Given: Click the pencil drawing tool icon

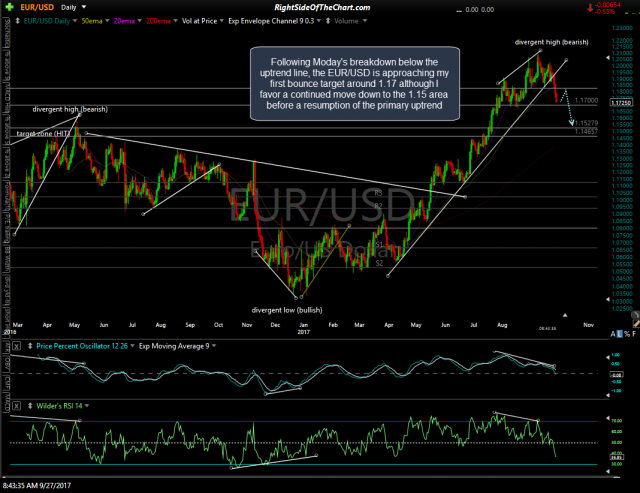Looking at the screenshot, I should tap(636, 323).
